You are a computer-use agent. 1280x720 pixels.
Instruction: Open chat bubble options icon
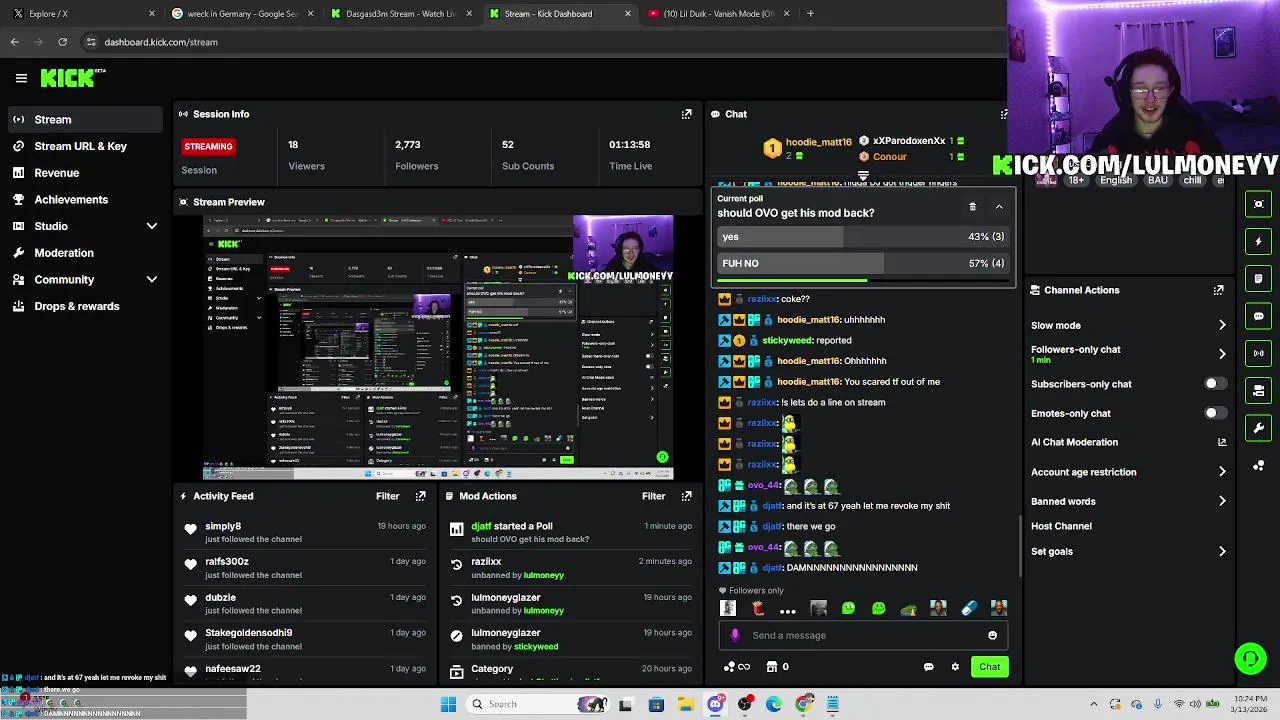pos(928,667)
